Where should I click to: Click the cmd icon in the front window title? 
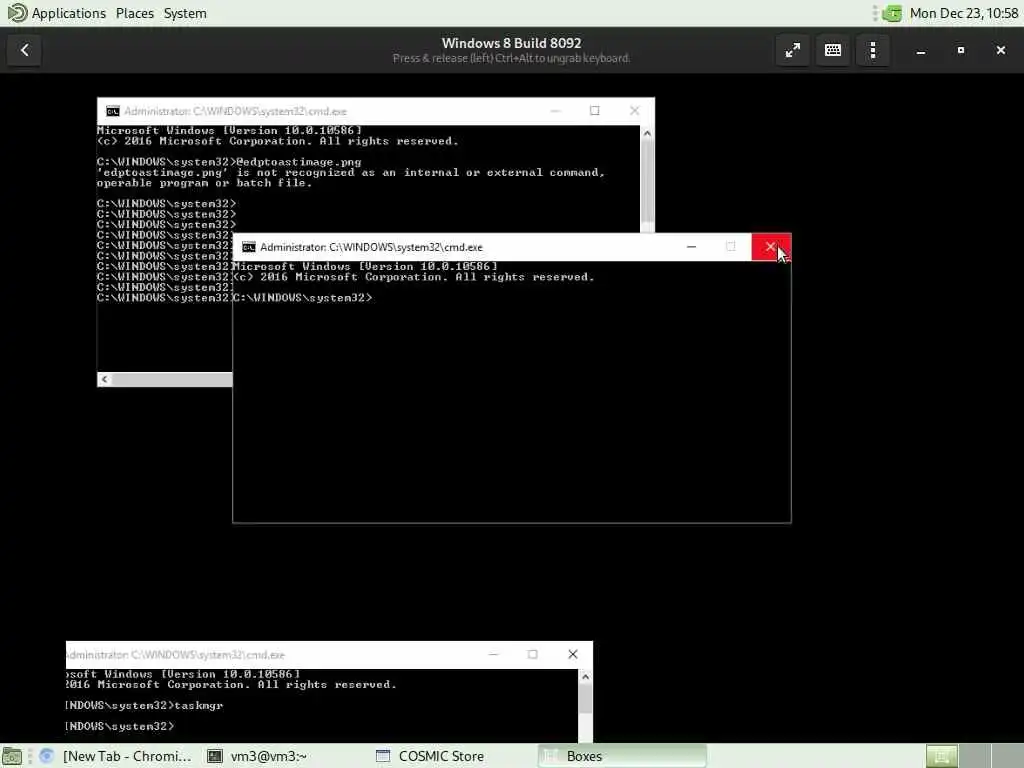(249, 247)
